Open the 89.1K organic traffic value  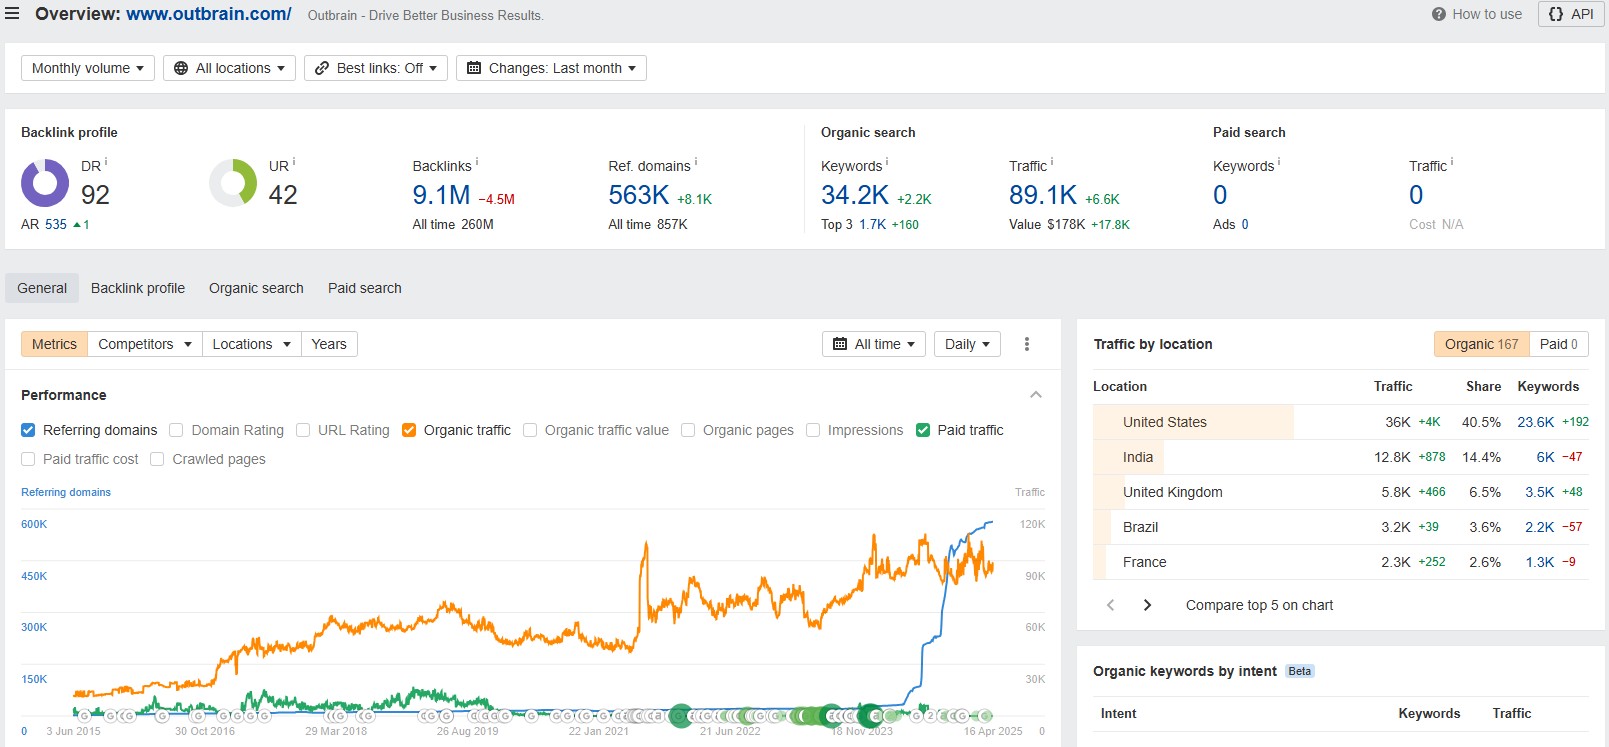(x=1043, y=195)
